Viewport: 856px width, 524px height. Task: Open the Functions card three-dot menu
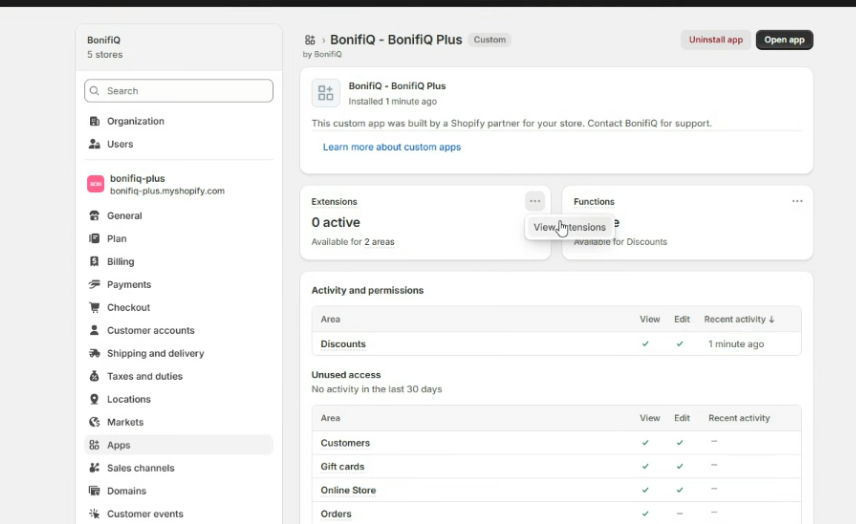pos(797,201)
